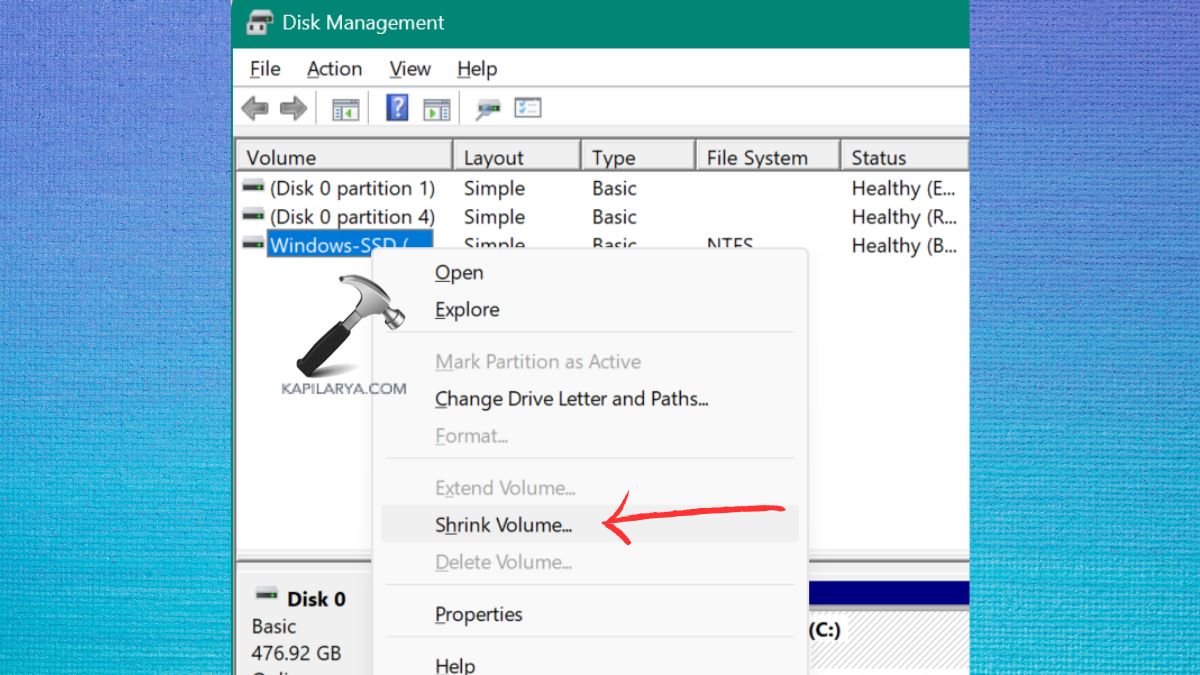Click the checklist Settings toolbar icon
Image resolution: width=1200 pixels, height=675 pixels.
528,107
